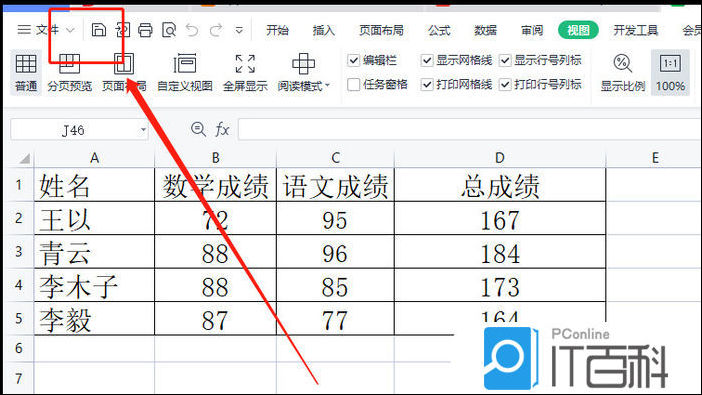Toggle 显示网格线 checkbox

point(427,60)
